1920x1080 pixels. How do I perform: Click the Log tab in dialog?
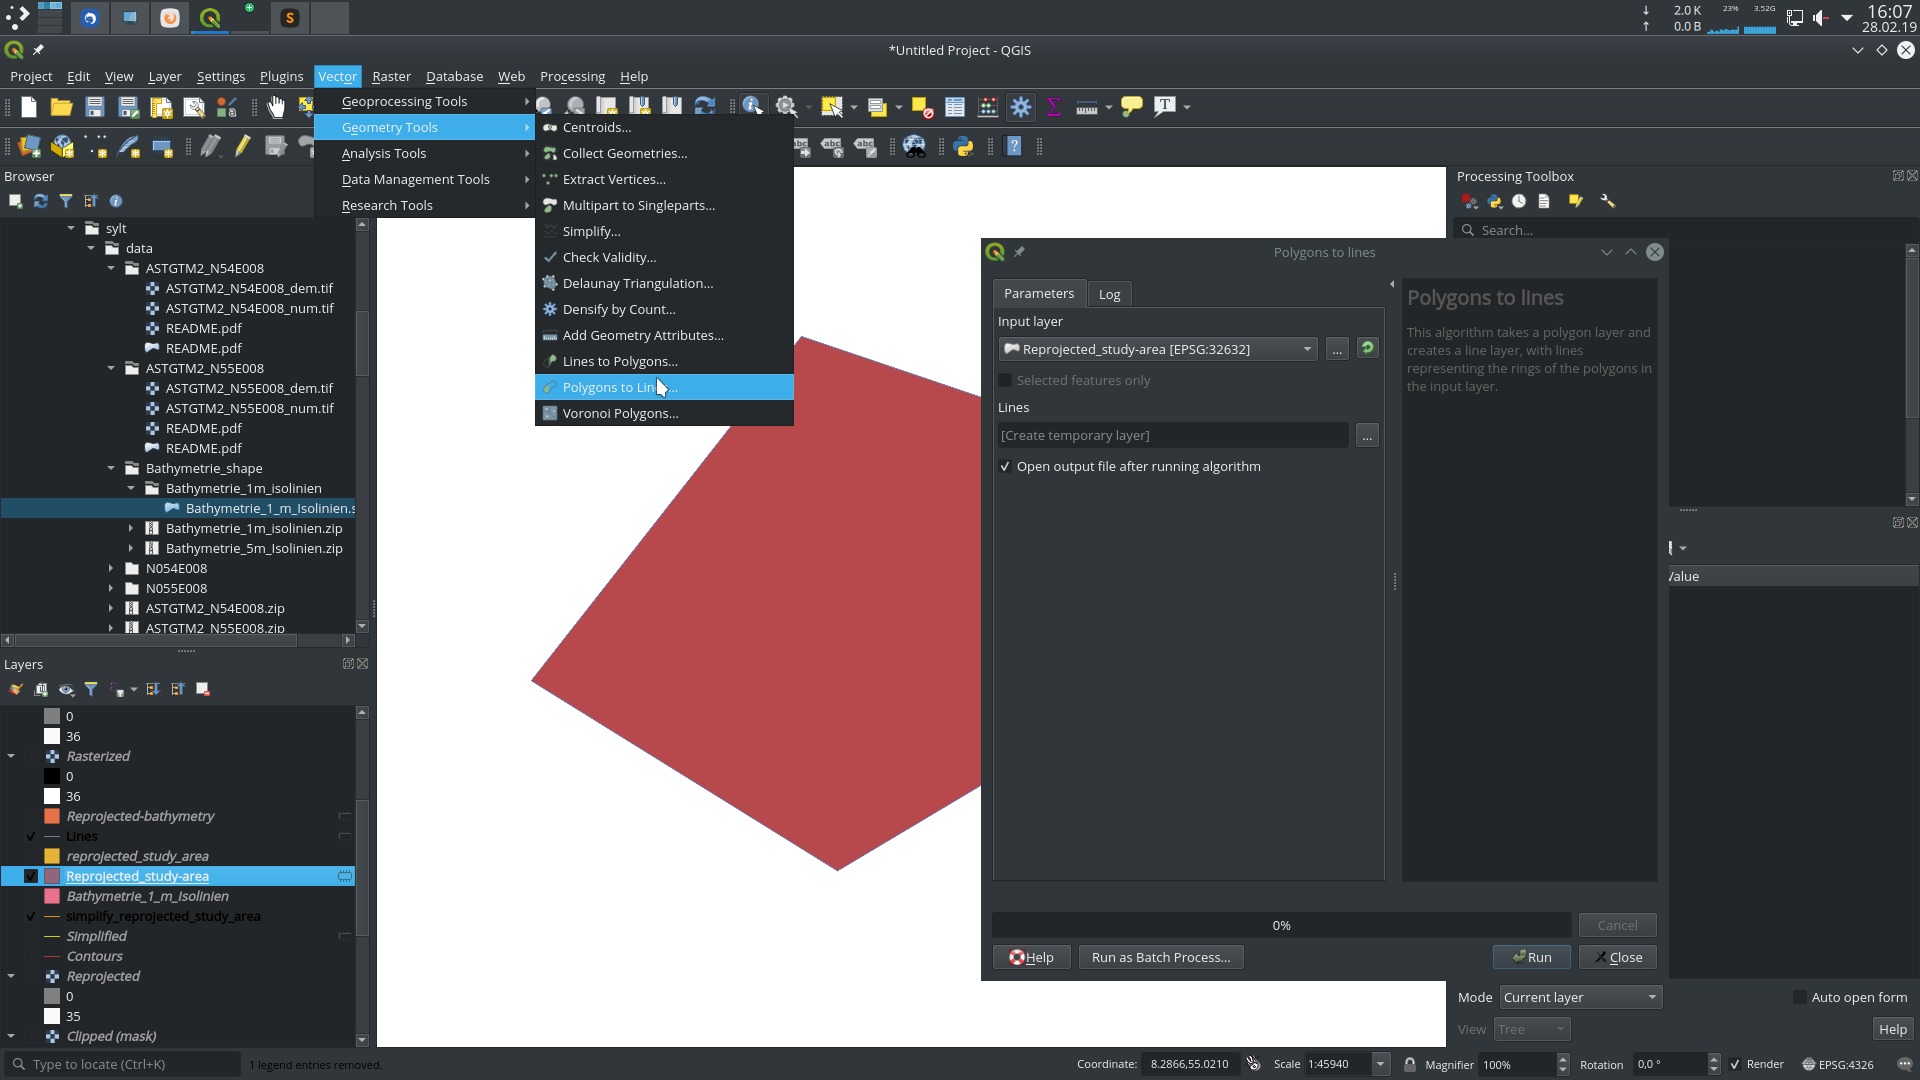point(1109,293)
